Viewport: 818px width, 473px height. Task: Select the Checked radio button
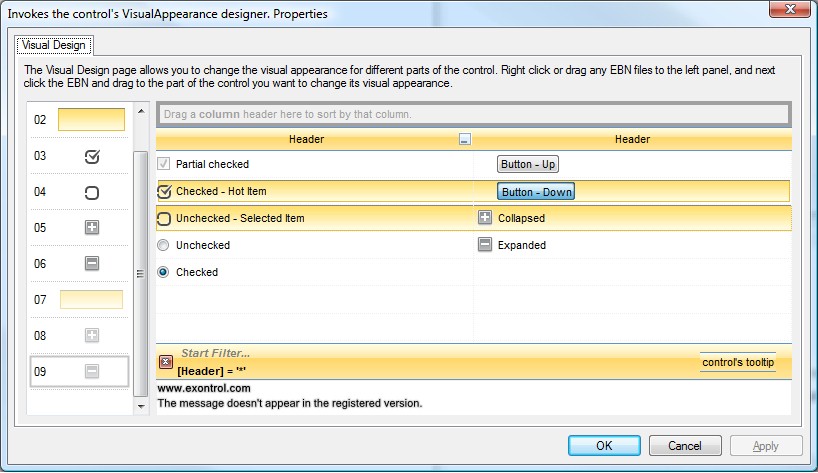164,272
